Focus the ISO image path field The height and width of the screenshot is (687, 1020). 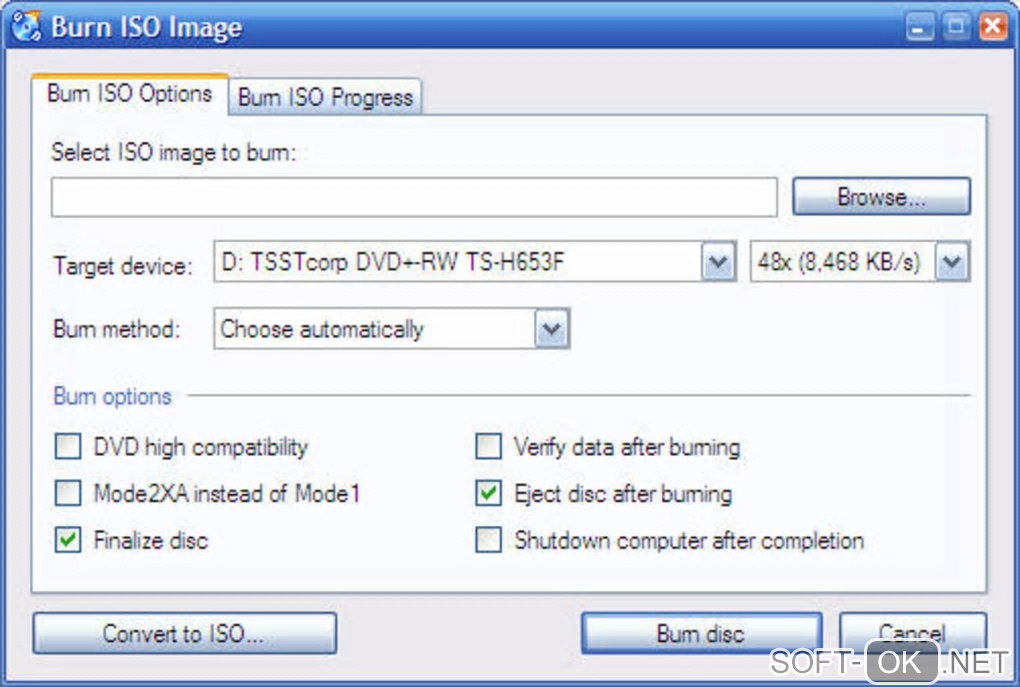click(x=414, y=198)
